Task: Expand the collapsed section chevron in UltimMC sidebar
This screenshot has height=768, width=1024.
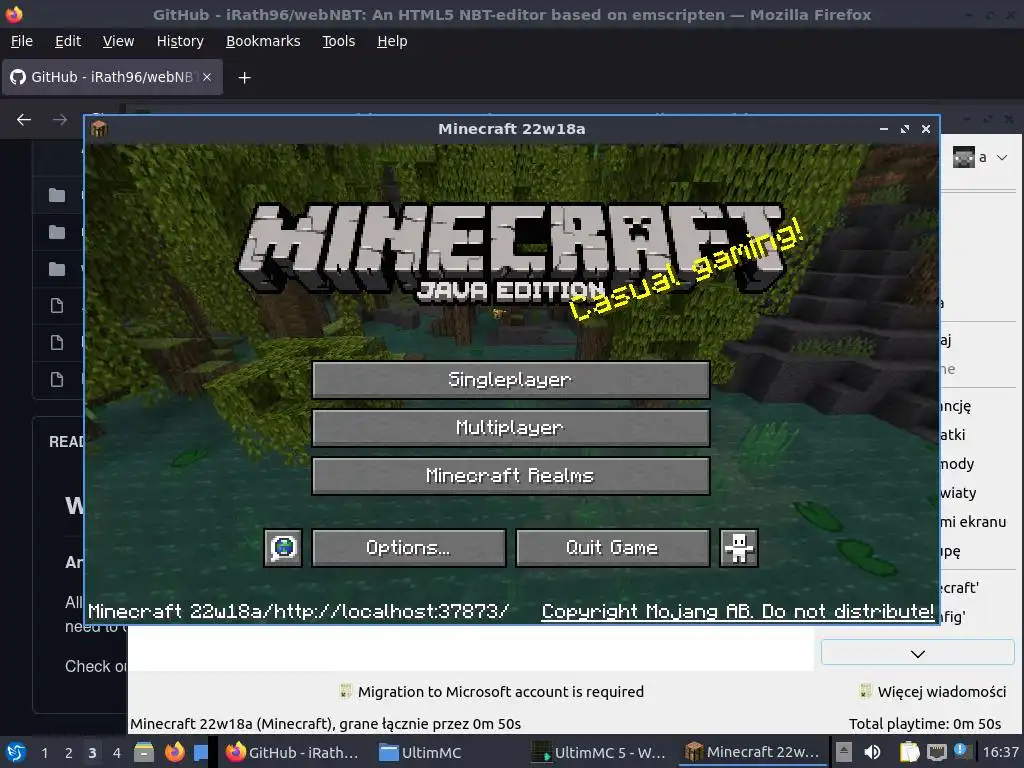Action: [918, 654]
